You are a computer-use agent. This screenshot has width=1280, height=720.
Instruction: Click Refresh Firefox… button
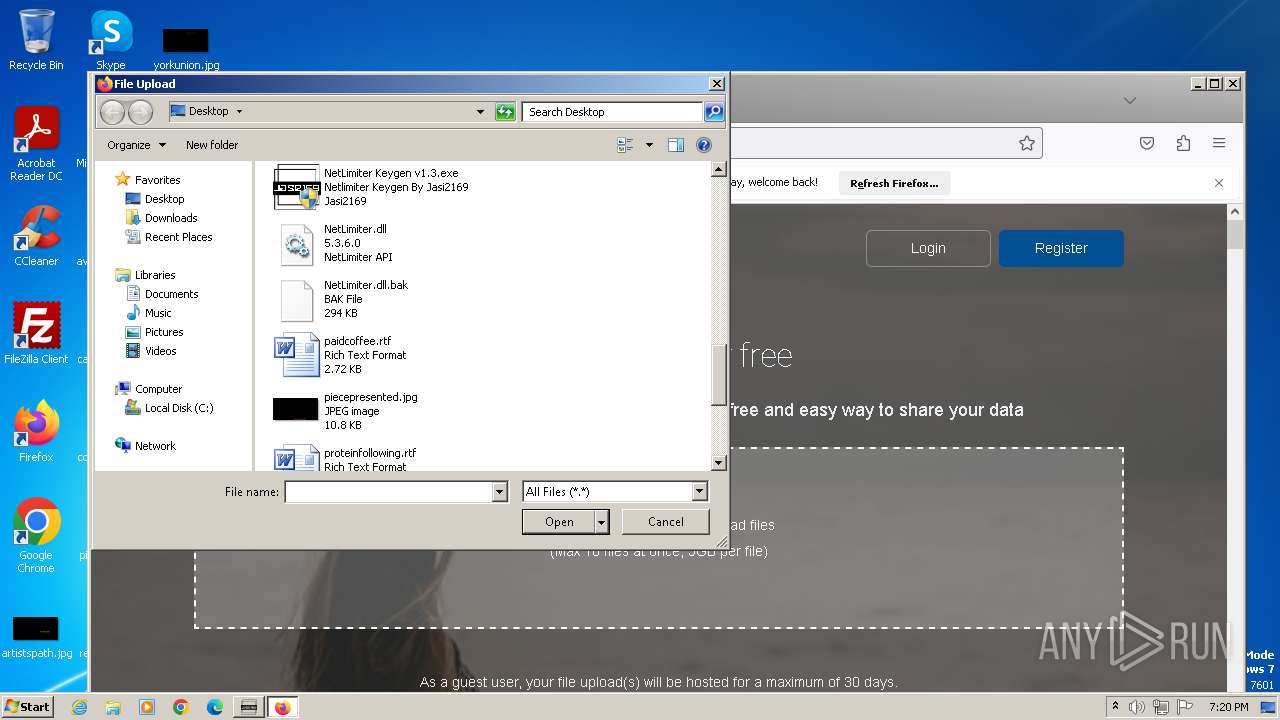(894, 183)
